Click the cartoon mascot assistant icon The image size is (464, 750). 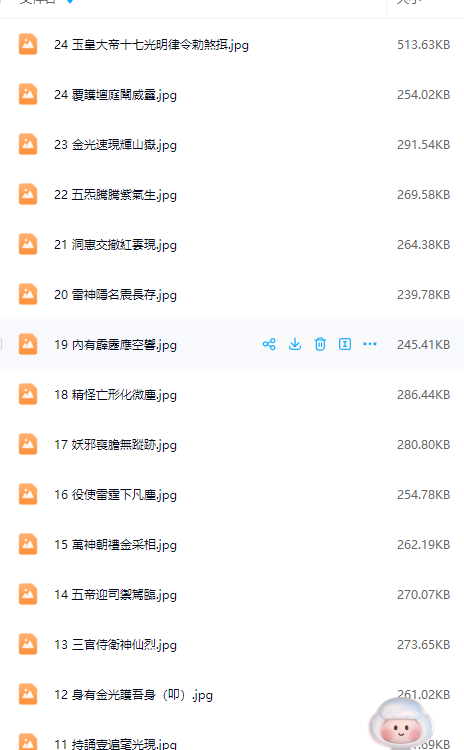tap(400, 724)
